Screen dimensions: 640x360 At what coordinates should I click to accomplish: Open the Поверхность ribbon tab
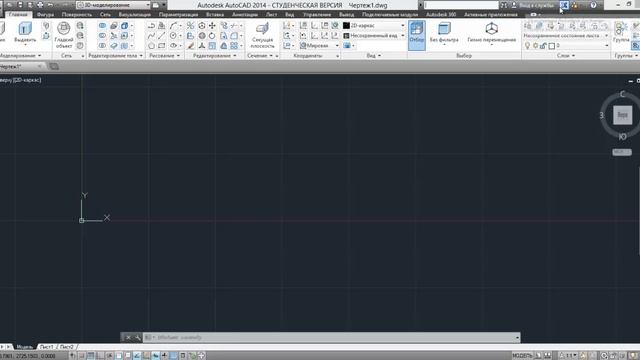77,14
